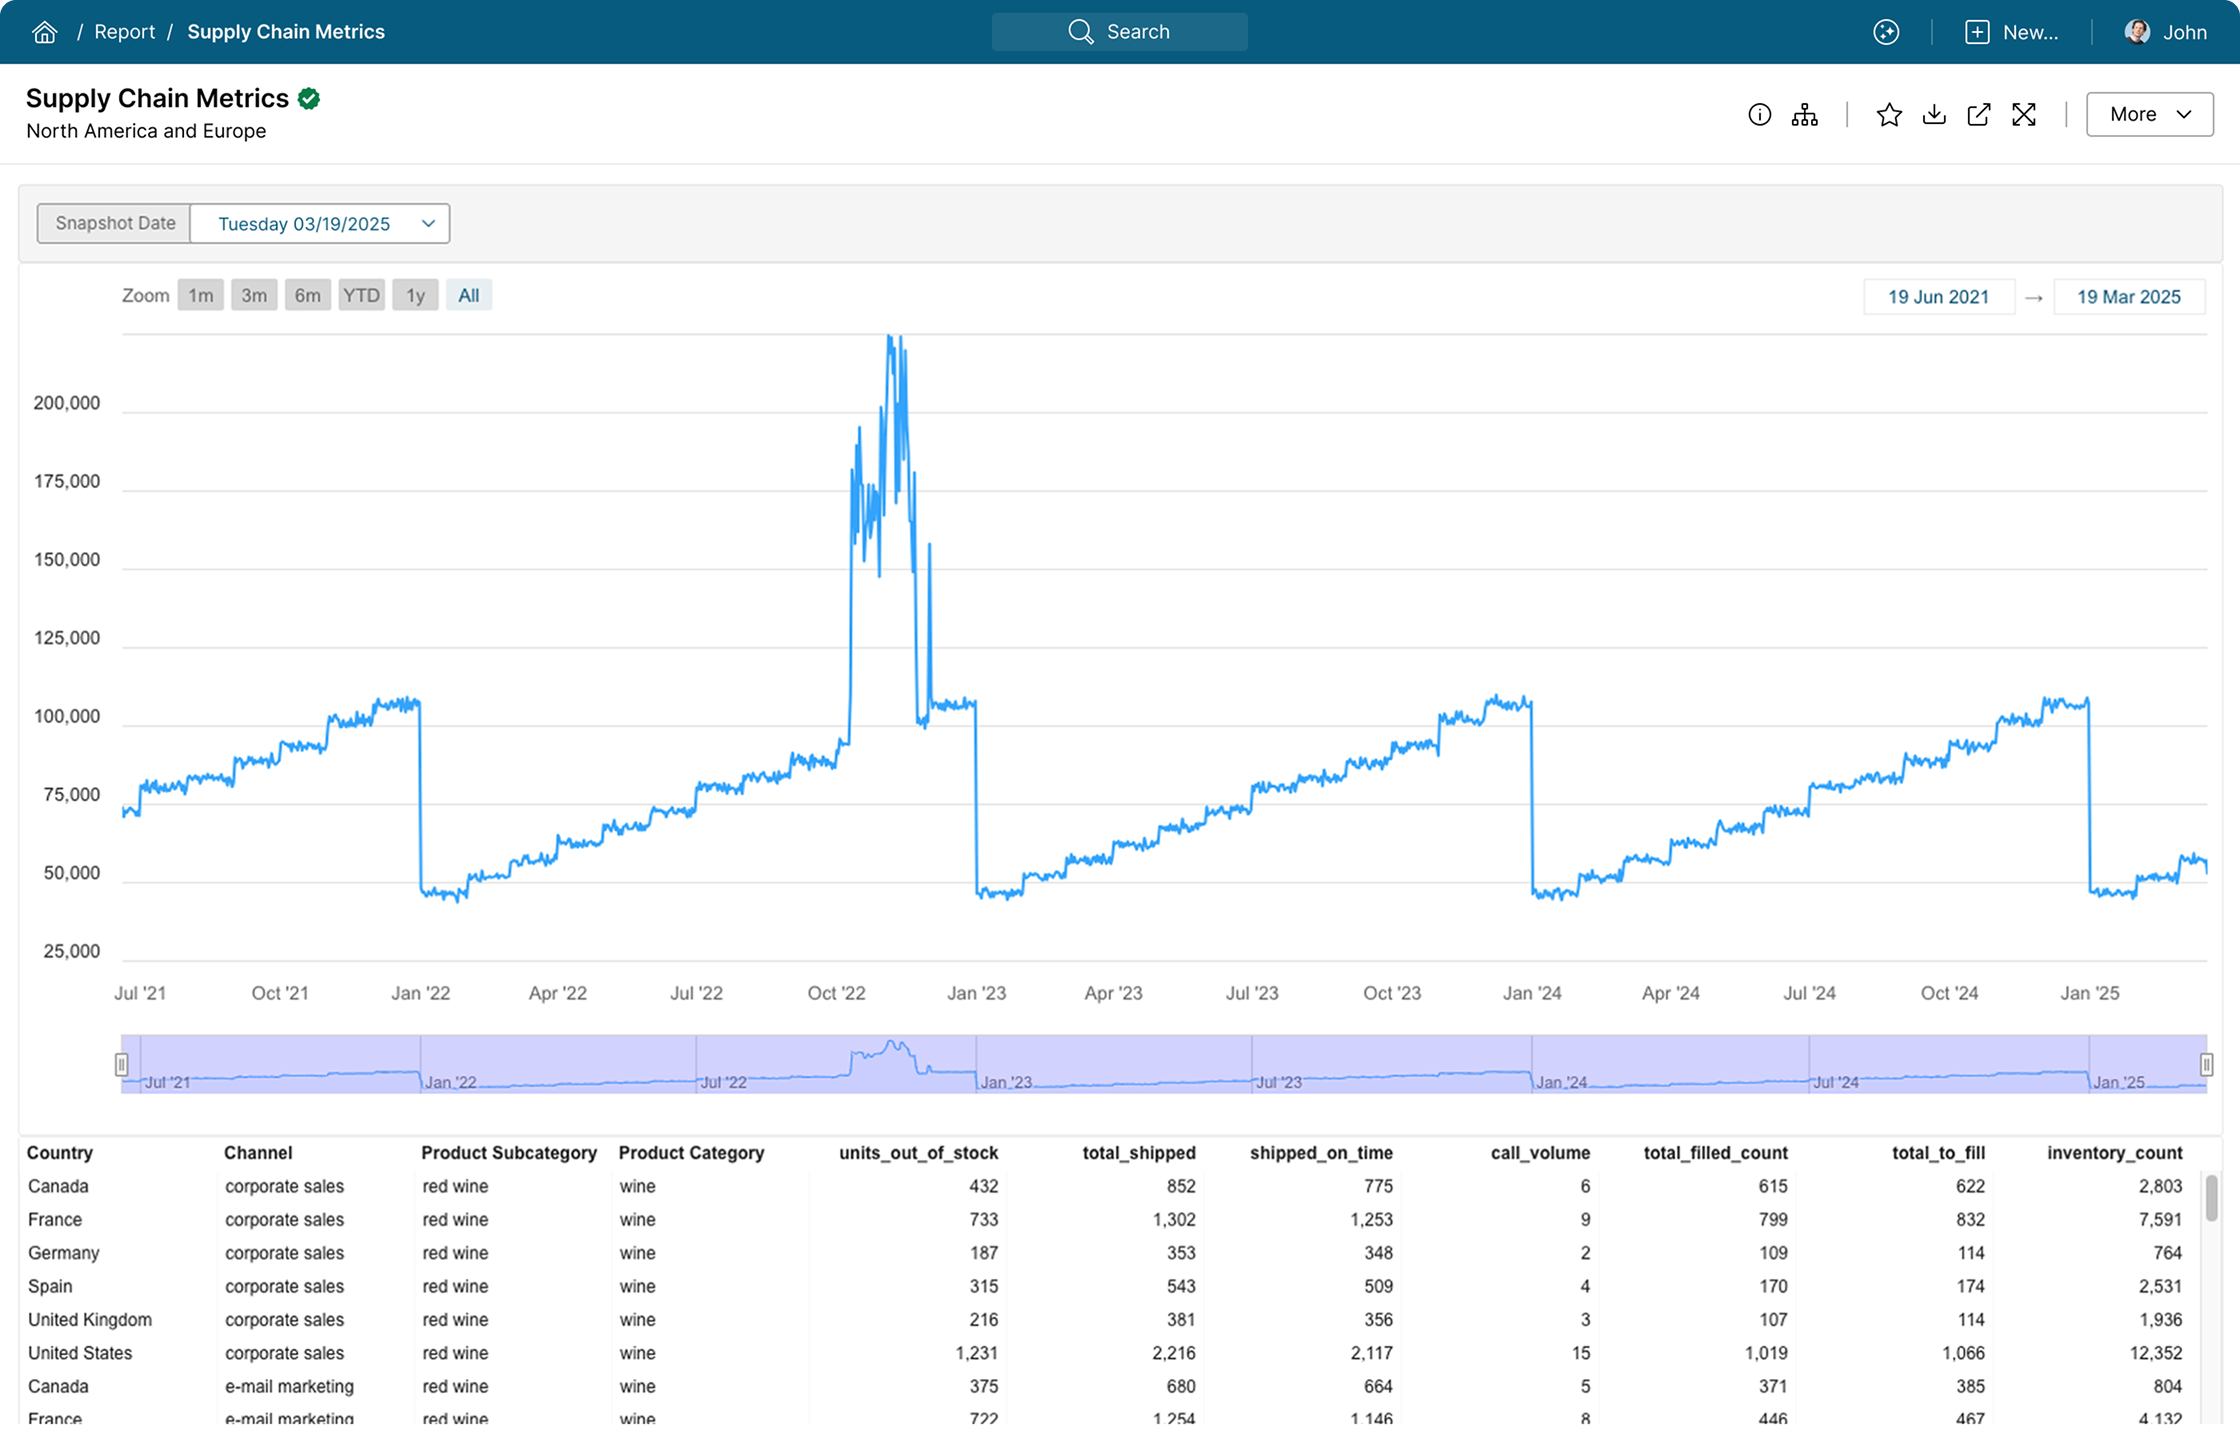Download the Supply Chain Metrics report
The image size is (2240, 1440).
click(1934, 114)
